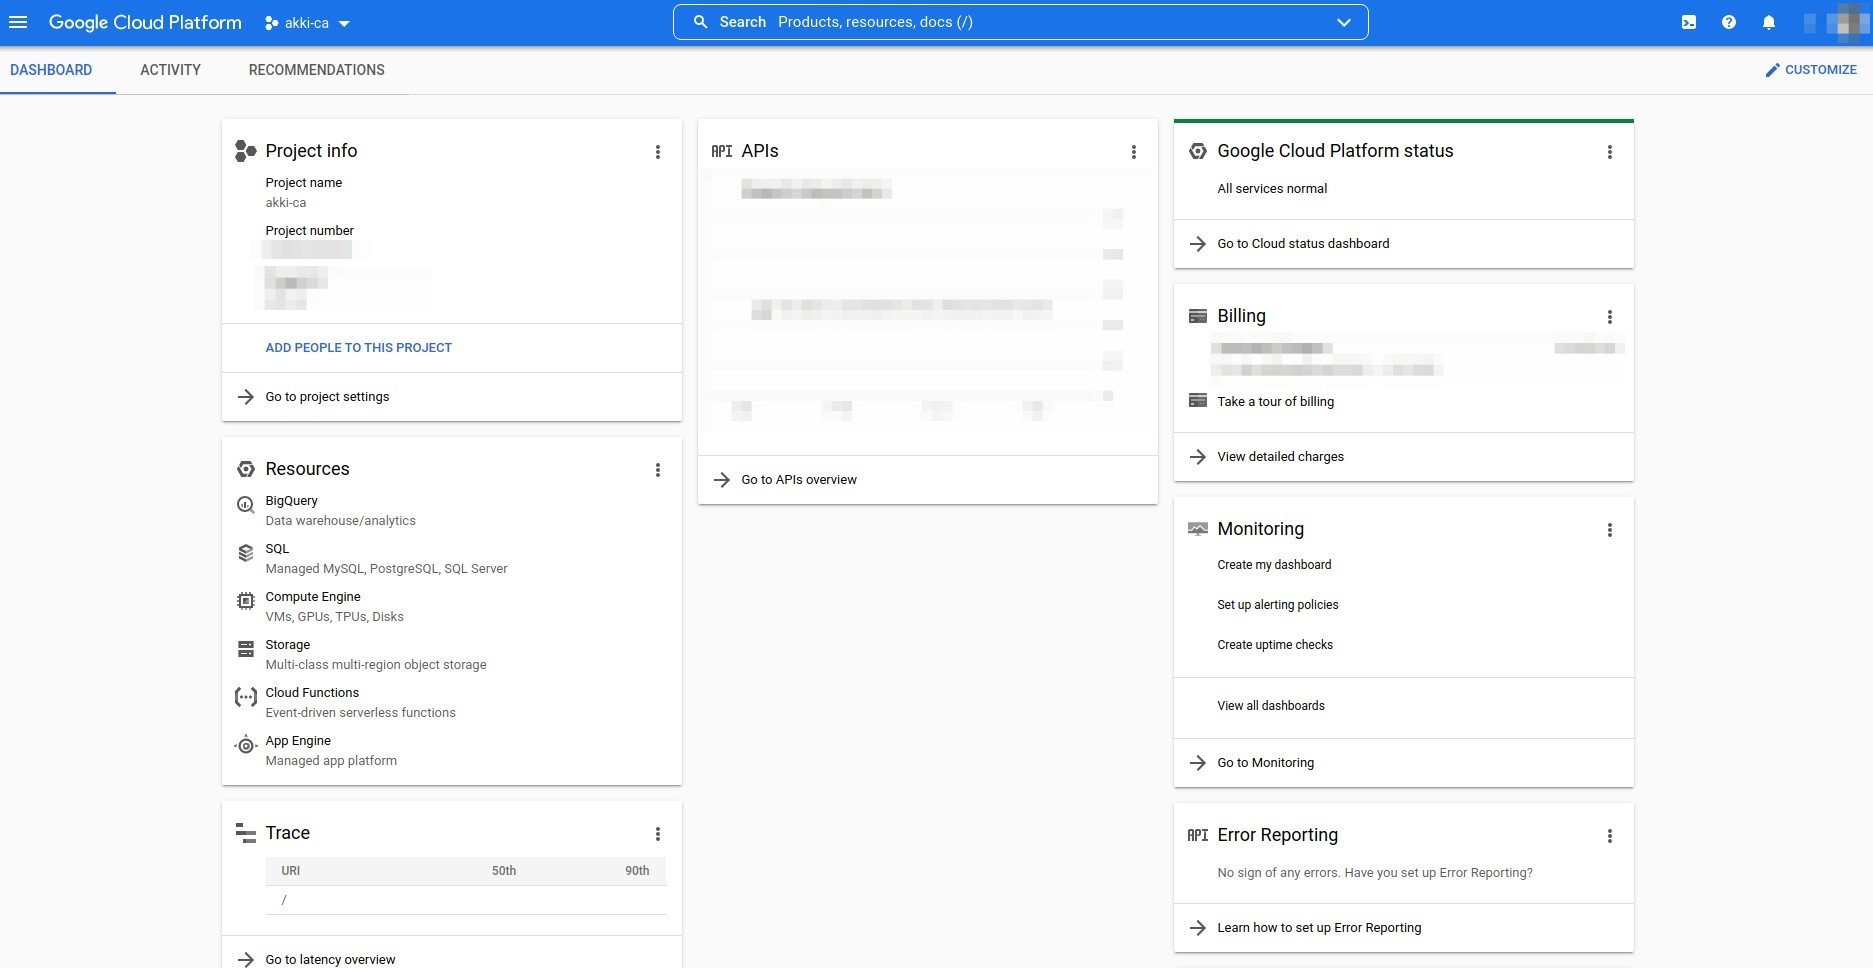Open Resources card overflow menu
This screenshot has height=968, width=1873.
click(x=658, y=470)
